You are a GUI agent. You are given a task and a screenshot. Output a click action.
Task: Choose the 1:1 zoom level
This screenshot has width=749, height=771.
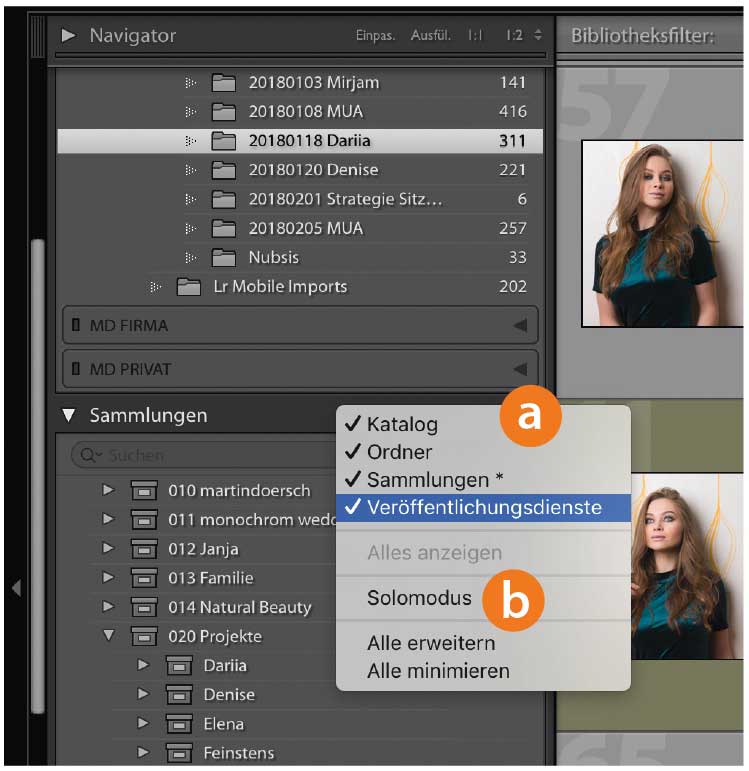click(x=475, y=35)
